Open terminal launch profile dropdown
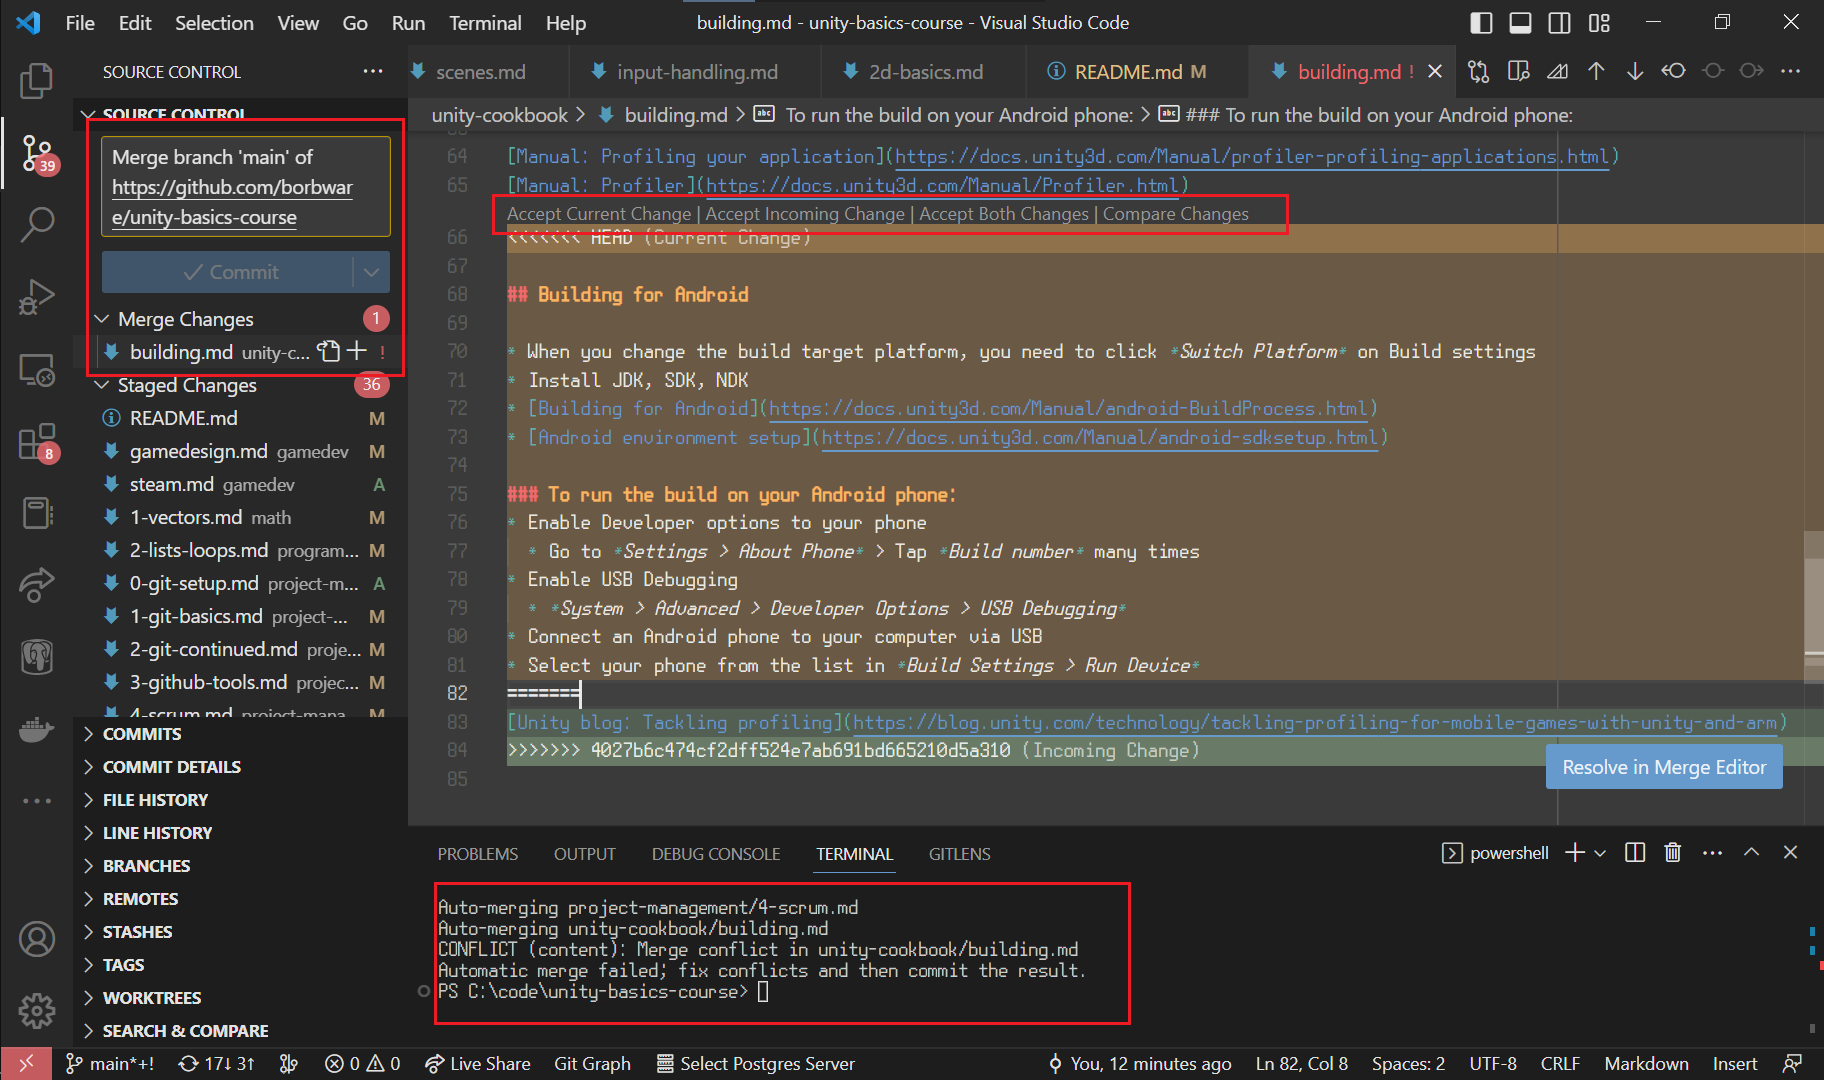1824x1080 pixels. click(x=1600, y=853)
